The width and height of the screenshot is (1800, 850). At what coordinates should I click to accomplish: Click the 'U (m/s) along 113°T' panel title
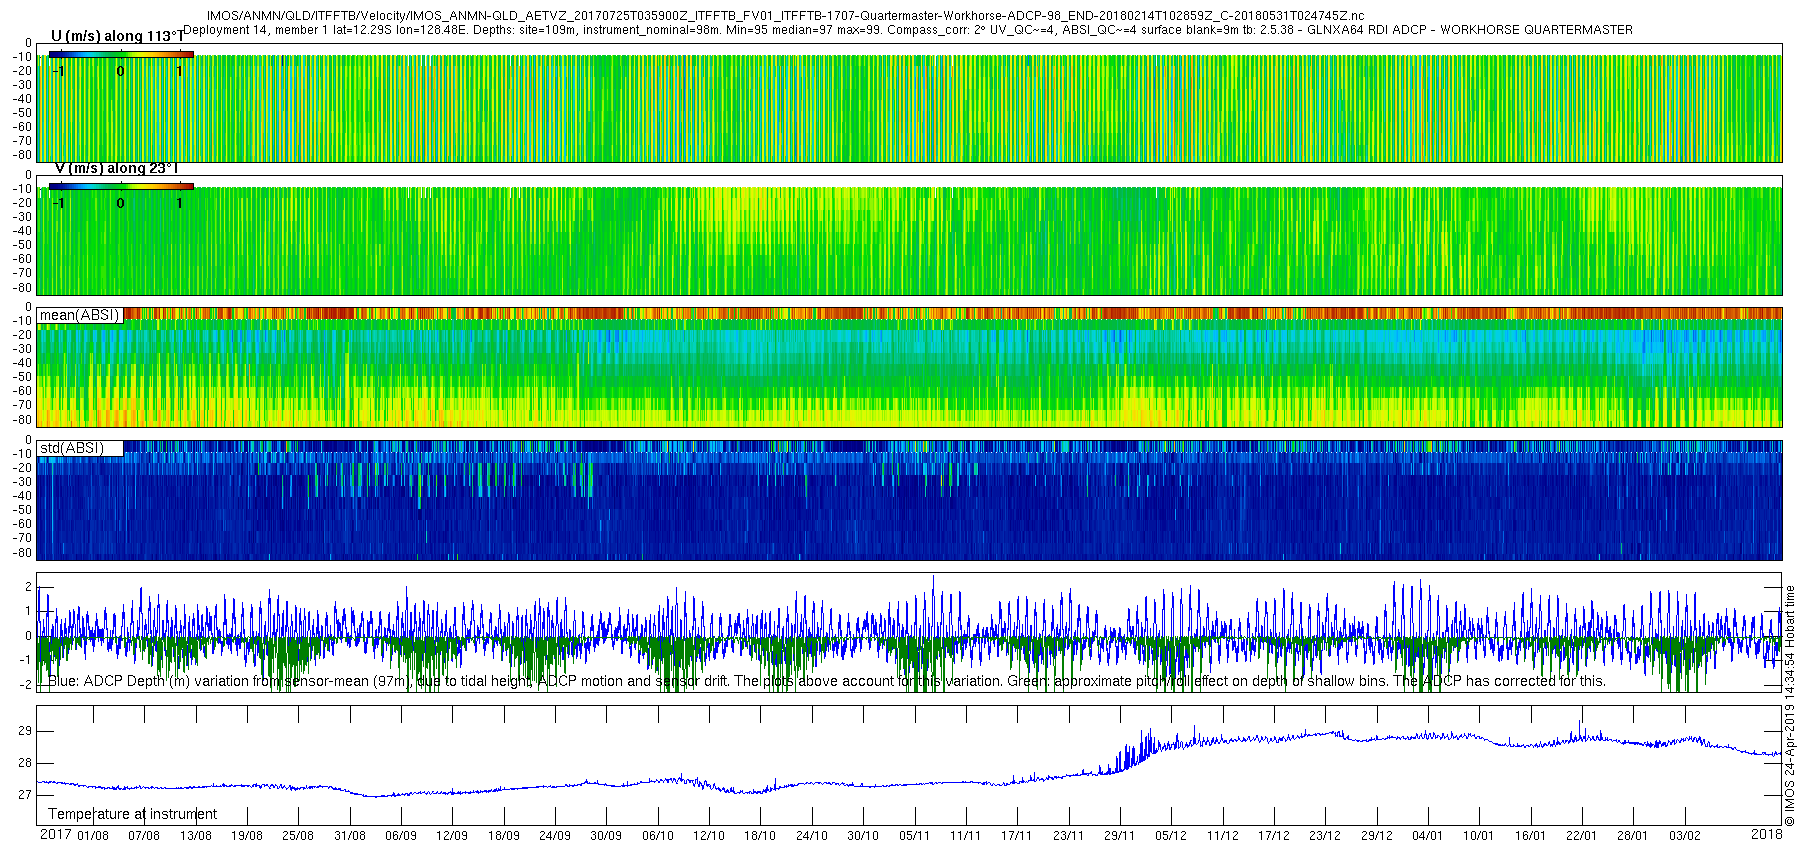[117, 36]
